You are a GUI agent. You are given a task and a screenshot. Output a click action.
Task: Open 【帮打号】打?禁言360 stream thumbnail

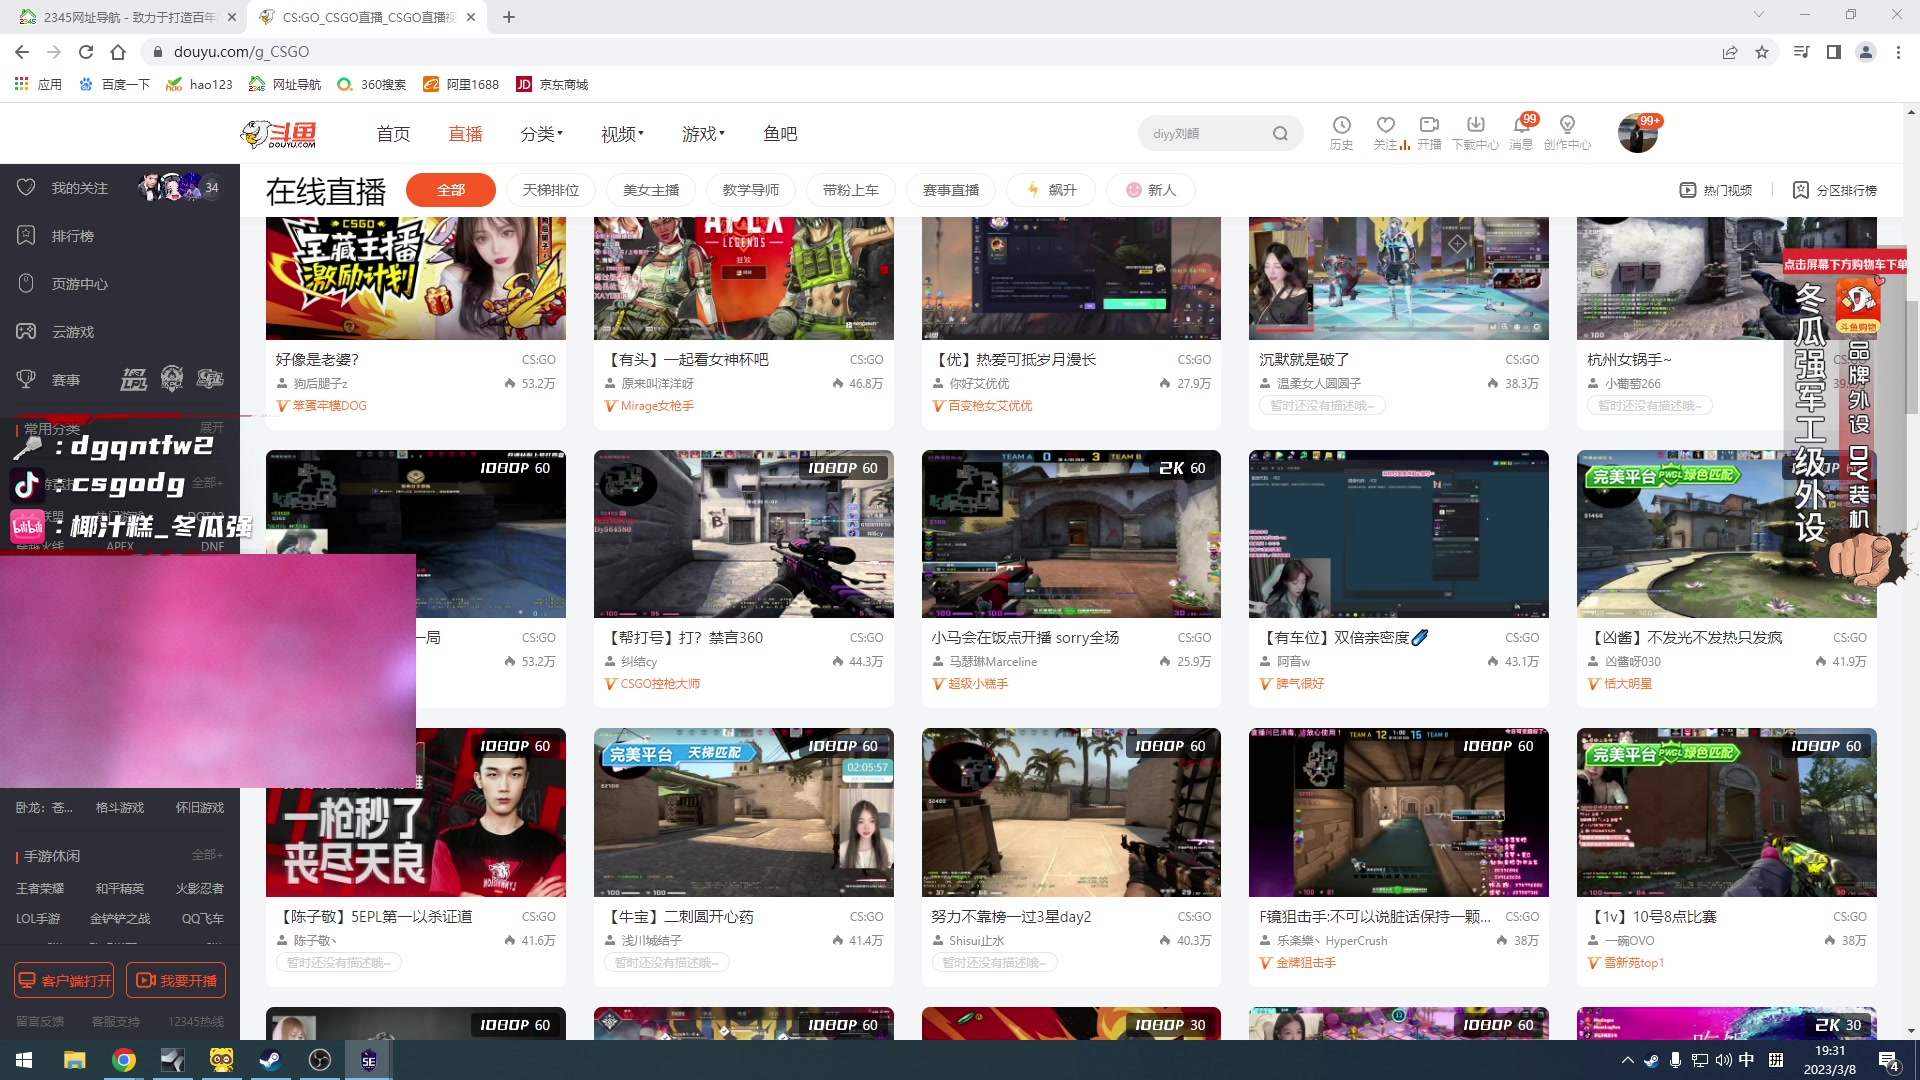[744, 534]
